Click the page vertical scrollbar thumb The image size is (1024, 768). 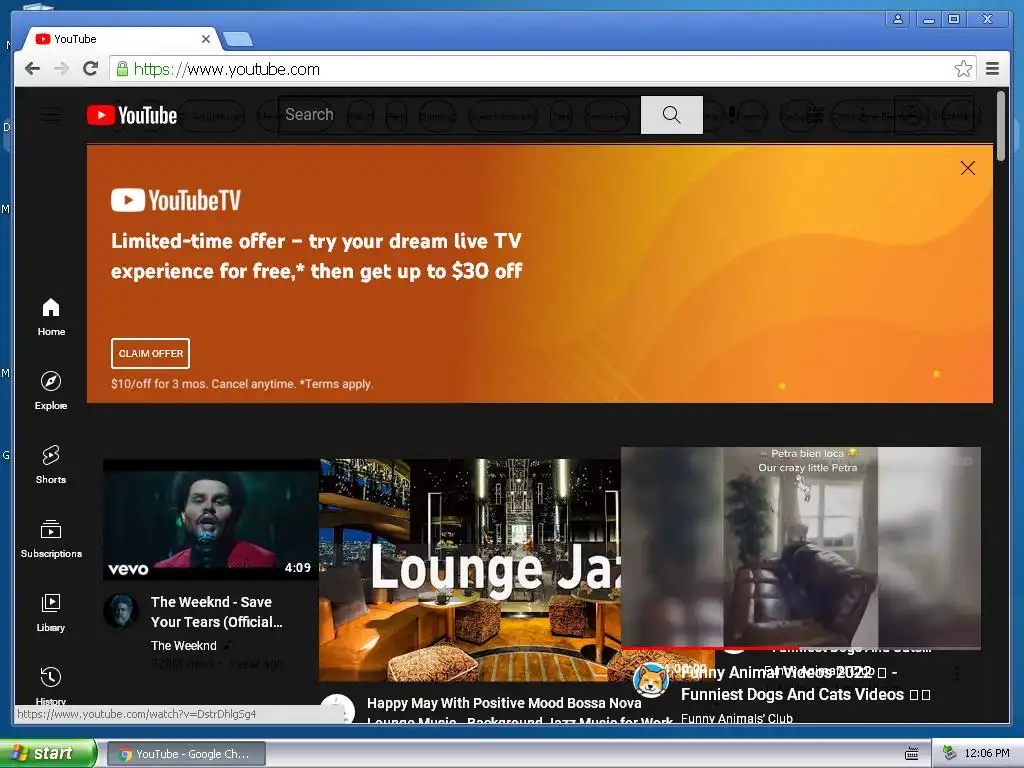tap(1000, 126)
